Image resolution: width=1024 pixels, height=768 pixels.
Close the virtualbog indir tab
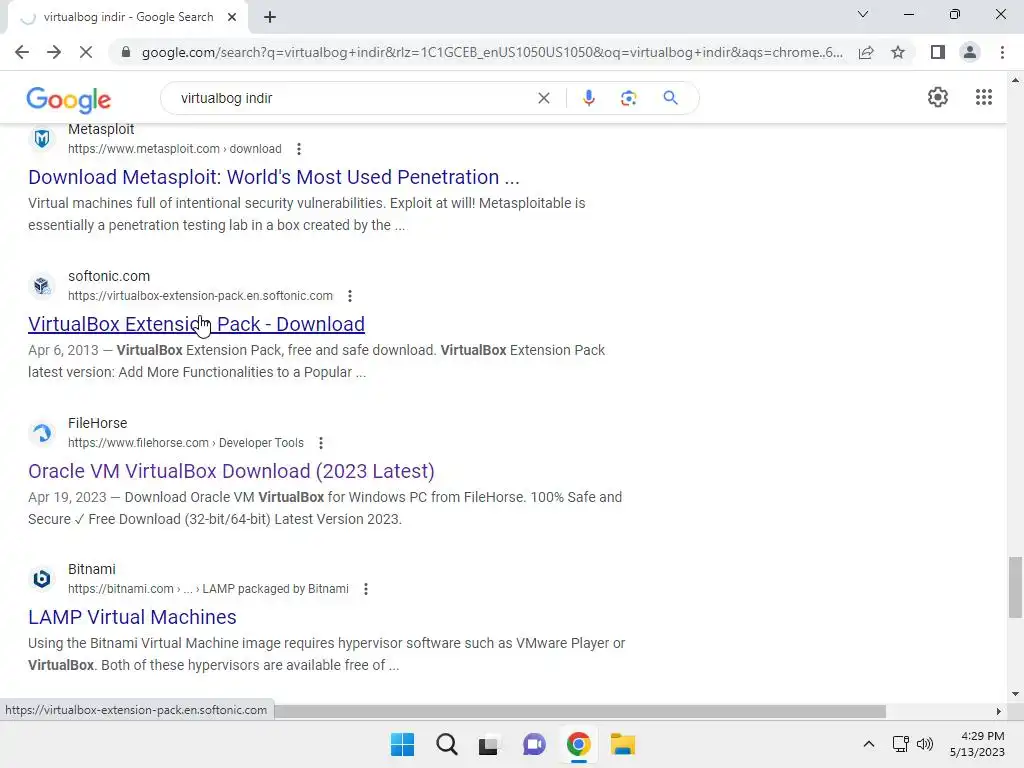click(x=232, y=18)
